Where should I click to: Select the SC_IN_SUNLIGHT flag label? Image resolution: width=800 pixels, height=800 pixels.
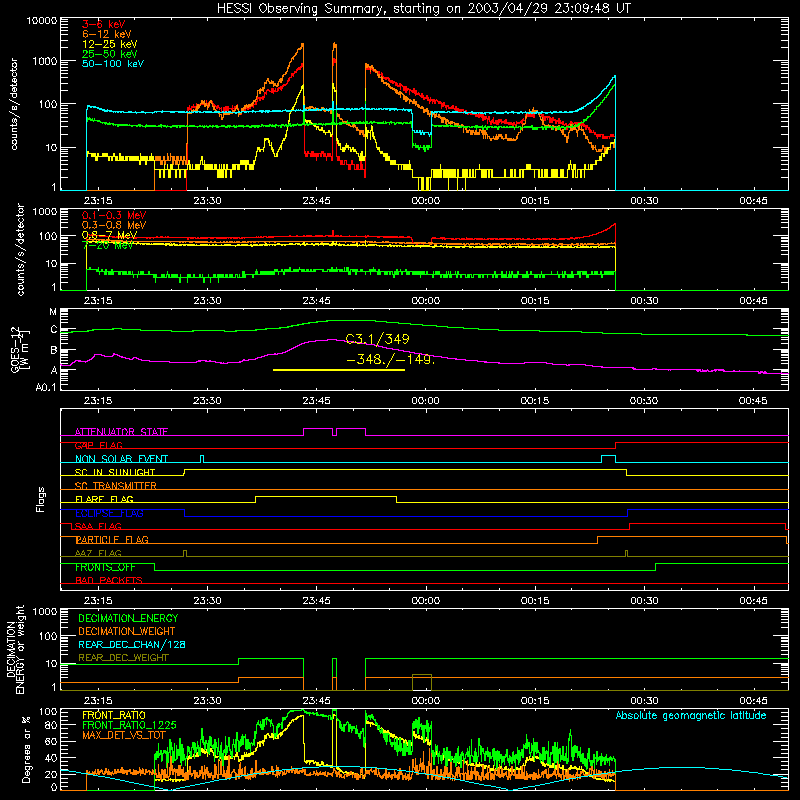115,472
